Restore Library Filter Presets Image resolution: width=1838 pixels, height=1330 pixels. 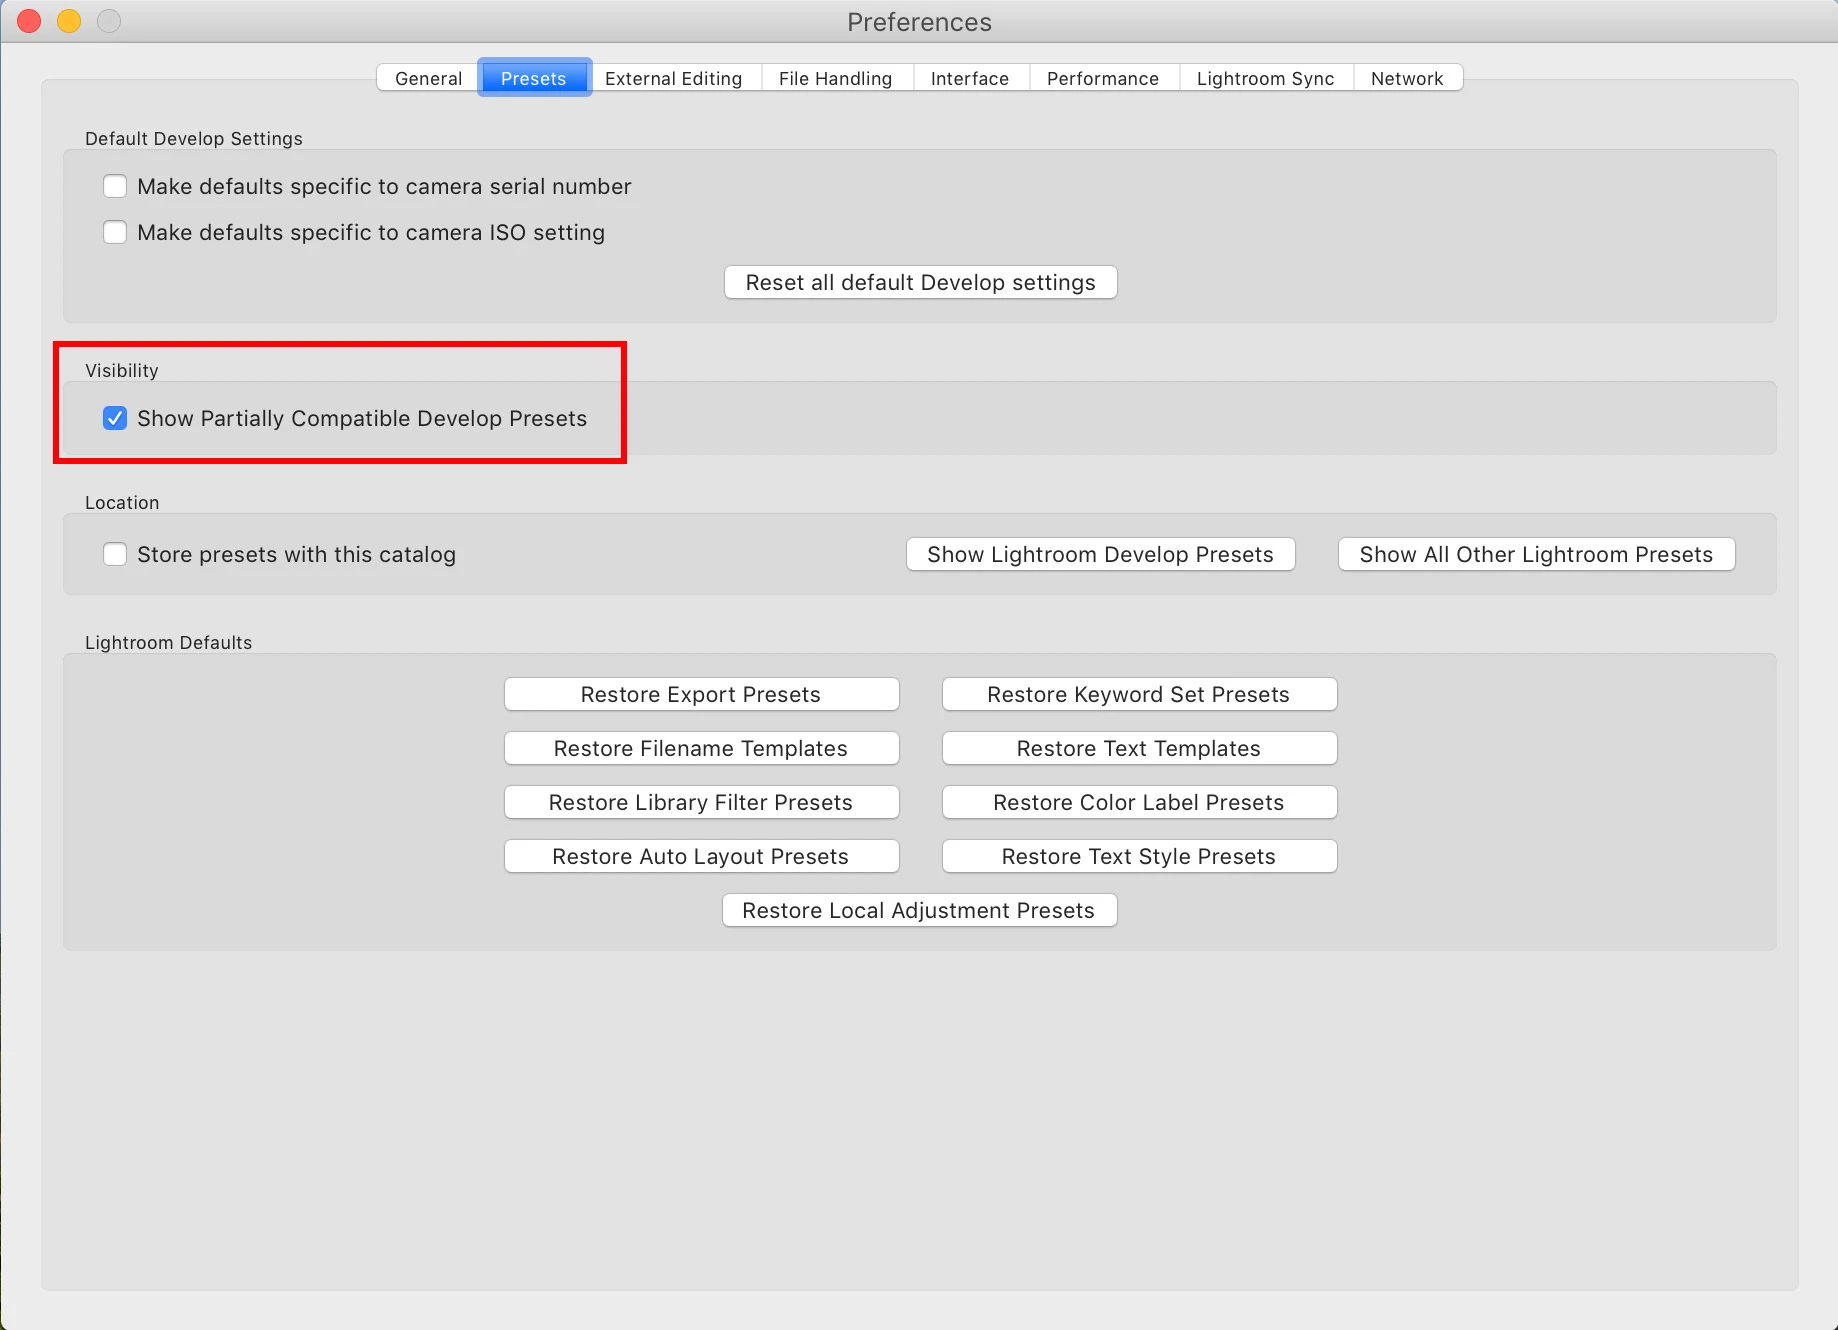(x=701, y=802)
